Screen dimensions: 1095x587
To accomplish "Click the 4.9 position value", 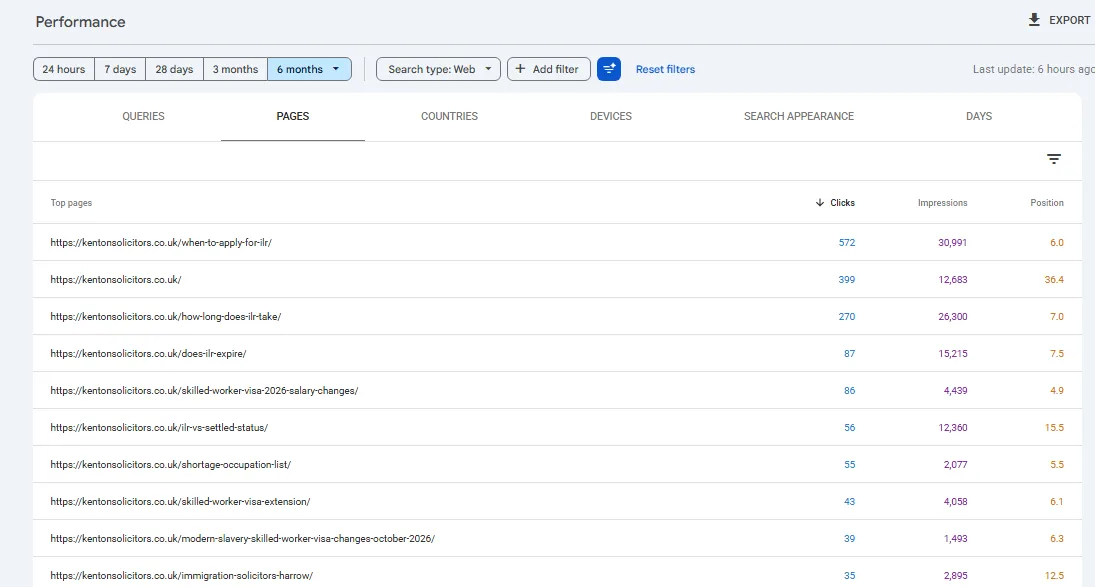I will pyautogui.click(x=1057, y=390).
